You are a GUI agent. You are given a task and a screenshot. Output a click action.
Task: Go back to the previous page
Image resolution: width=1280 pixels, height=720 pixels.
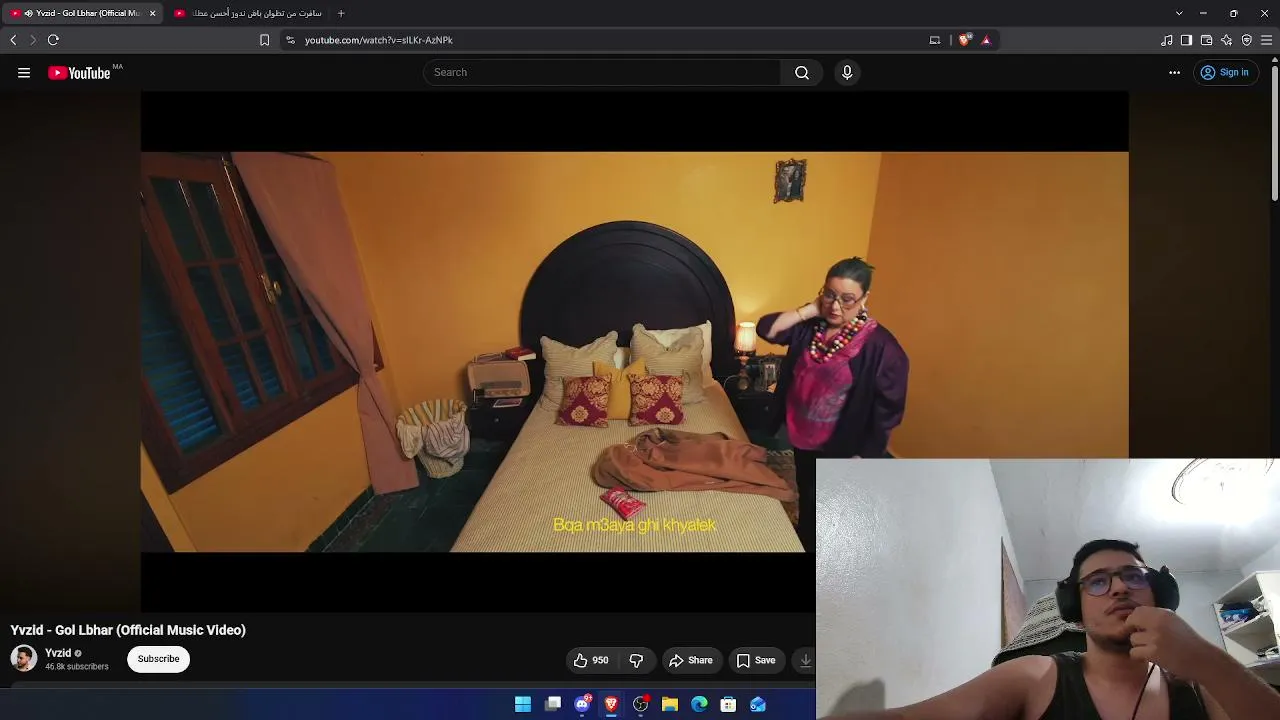(x=13, y=40)
